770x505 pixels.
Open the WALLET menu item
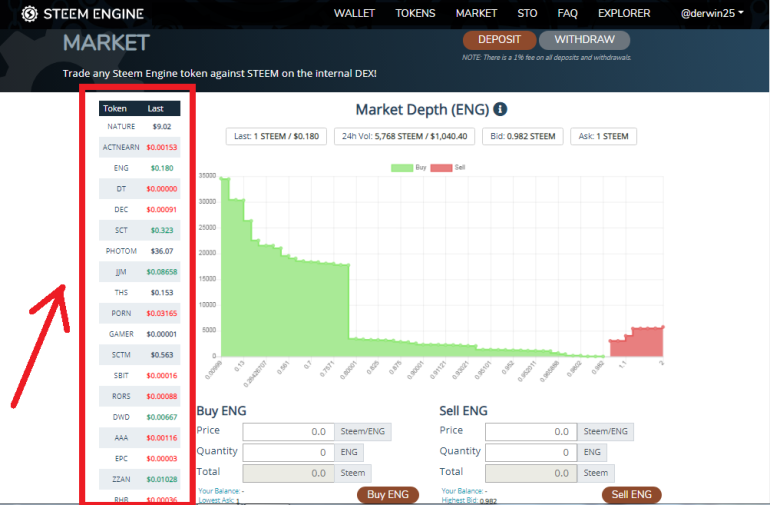pyautogui.click(x=354, y=14)
